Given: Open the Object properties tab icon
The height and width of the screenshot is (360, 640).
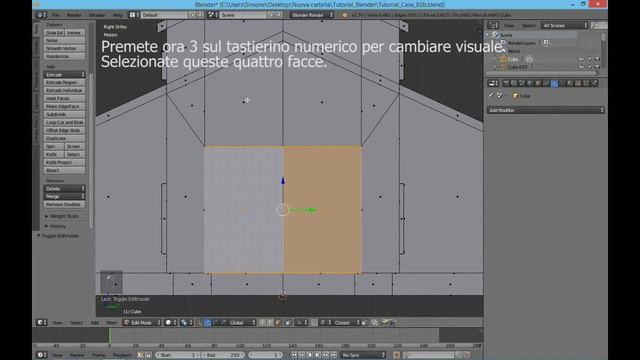Looking at the screenshot, I should pyautogui.click(x=538, y=83).
